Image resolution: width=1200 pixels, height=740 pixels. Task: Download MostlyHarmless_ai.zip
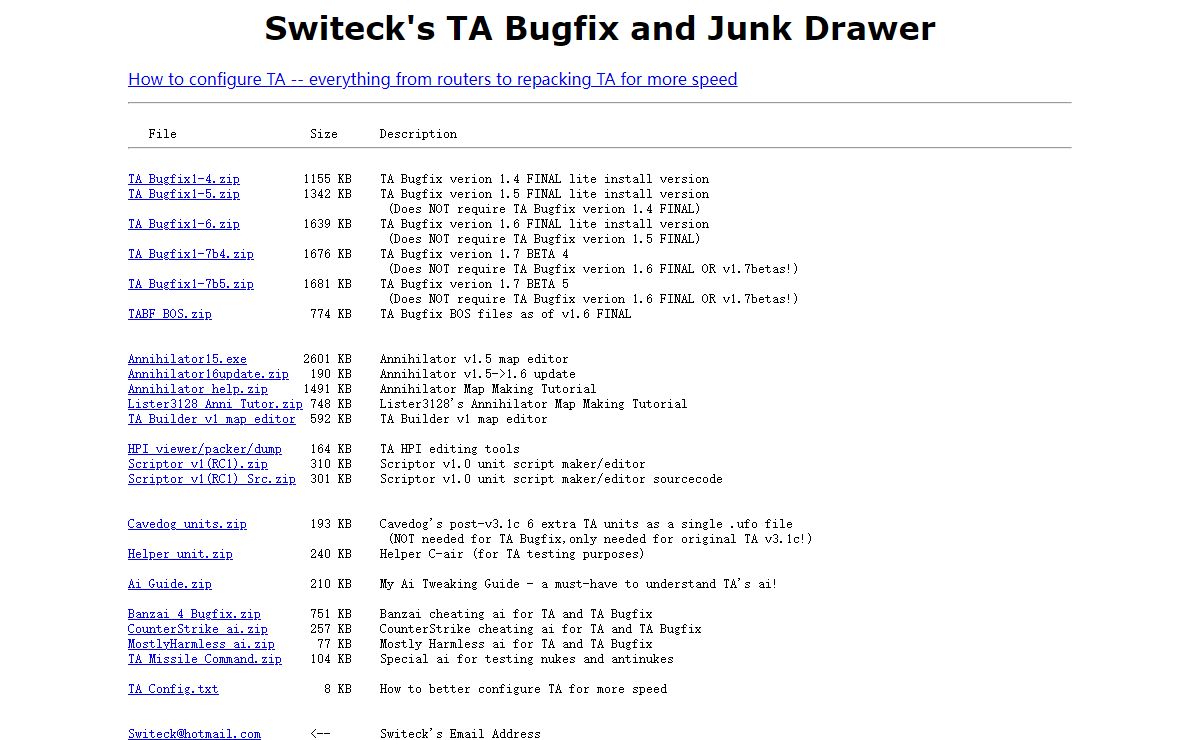(x=201, y=644)
